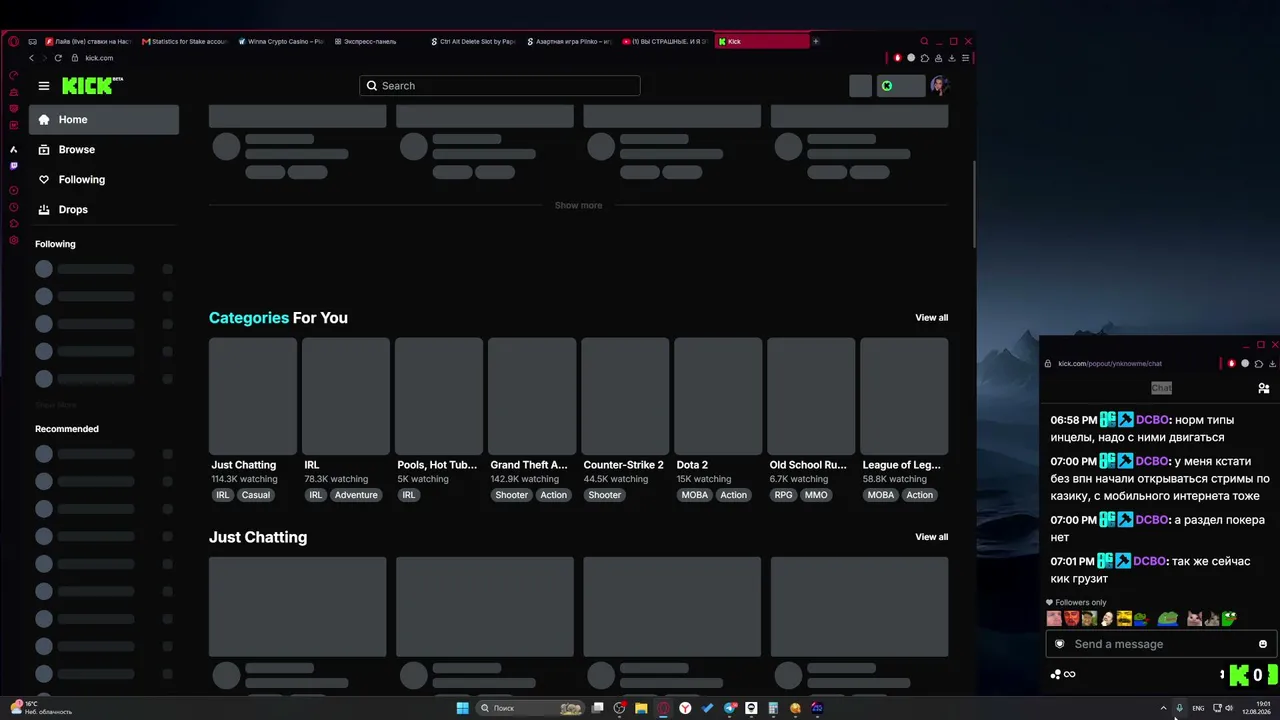Open the Counter-Strike 2 category card
The width and height of the screenshot is (1280, 720).
[625, 396]
